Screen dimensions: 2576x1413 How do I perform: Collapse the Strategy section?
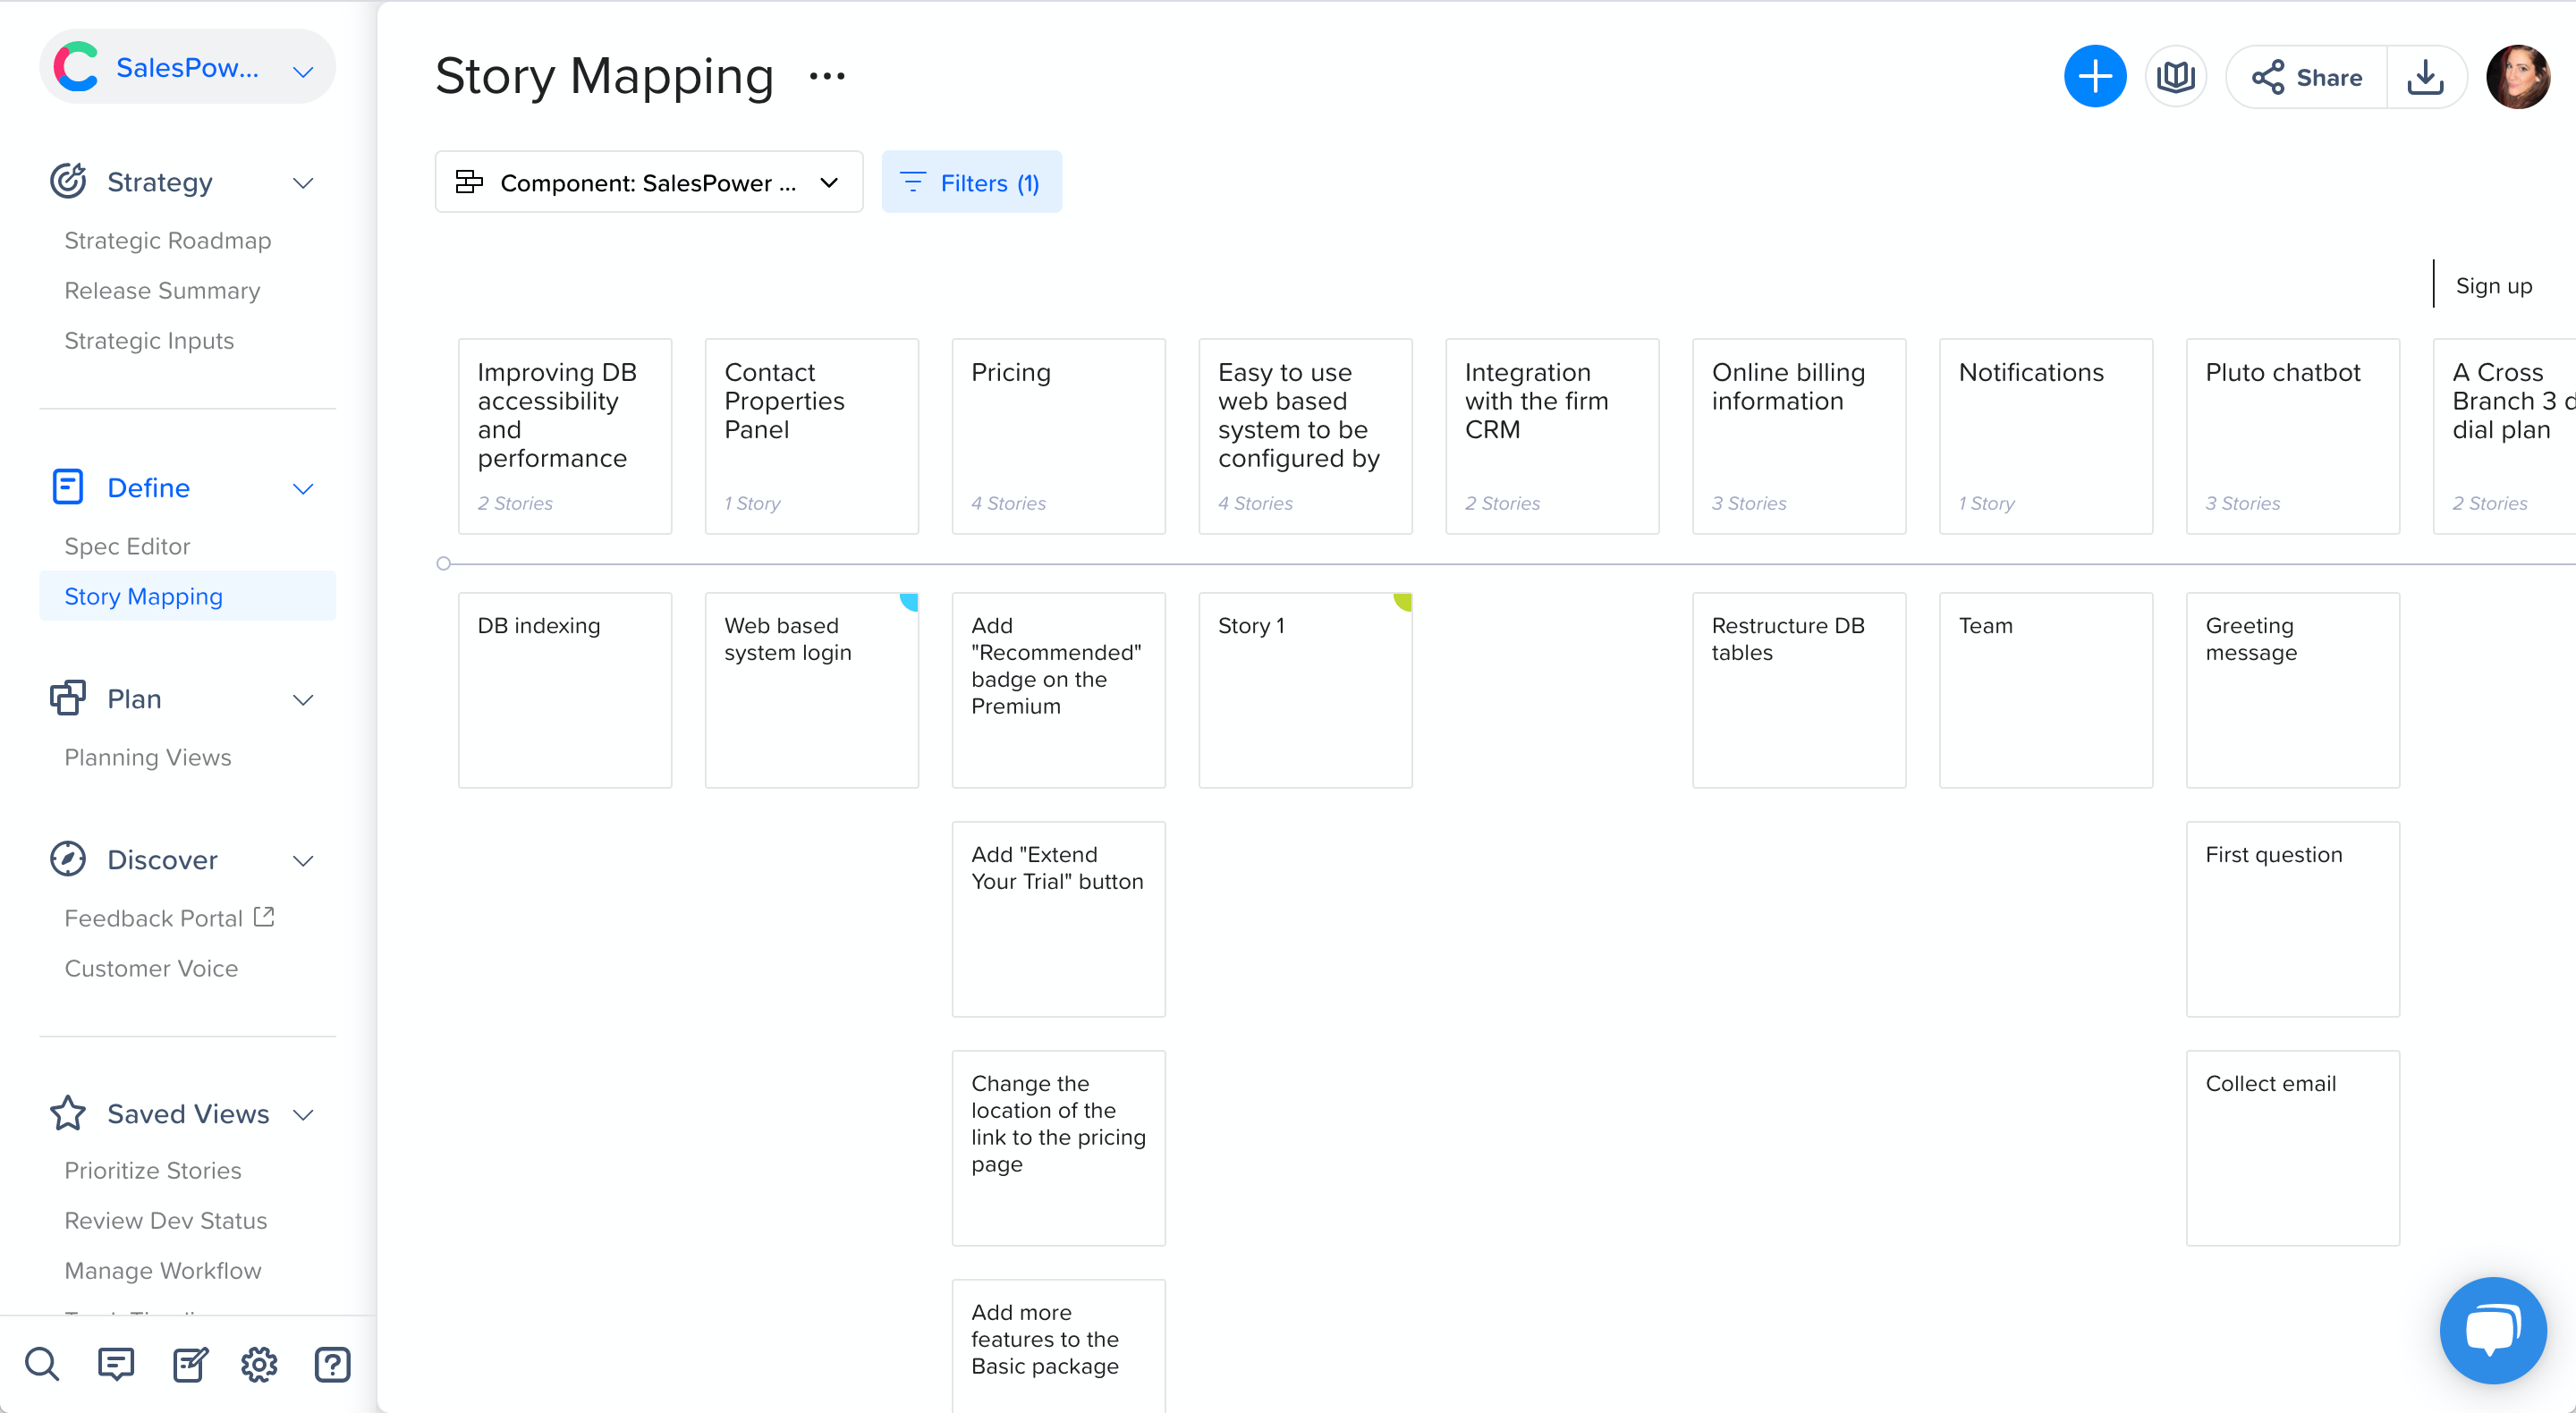point(303,183)
